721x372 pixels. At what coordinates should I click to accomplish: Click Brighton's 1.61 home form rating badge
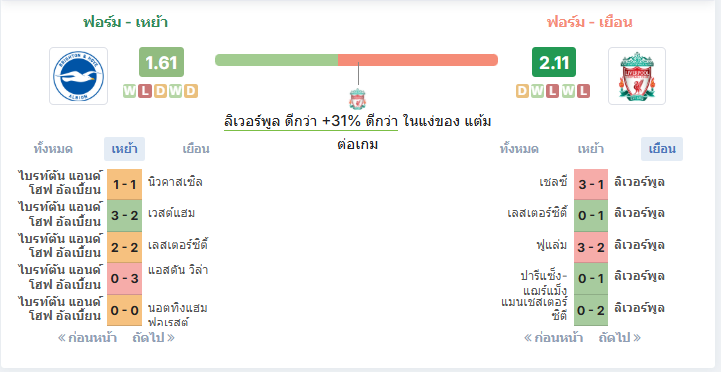coord(161,62)
